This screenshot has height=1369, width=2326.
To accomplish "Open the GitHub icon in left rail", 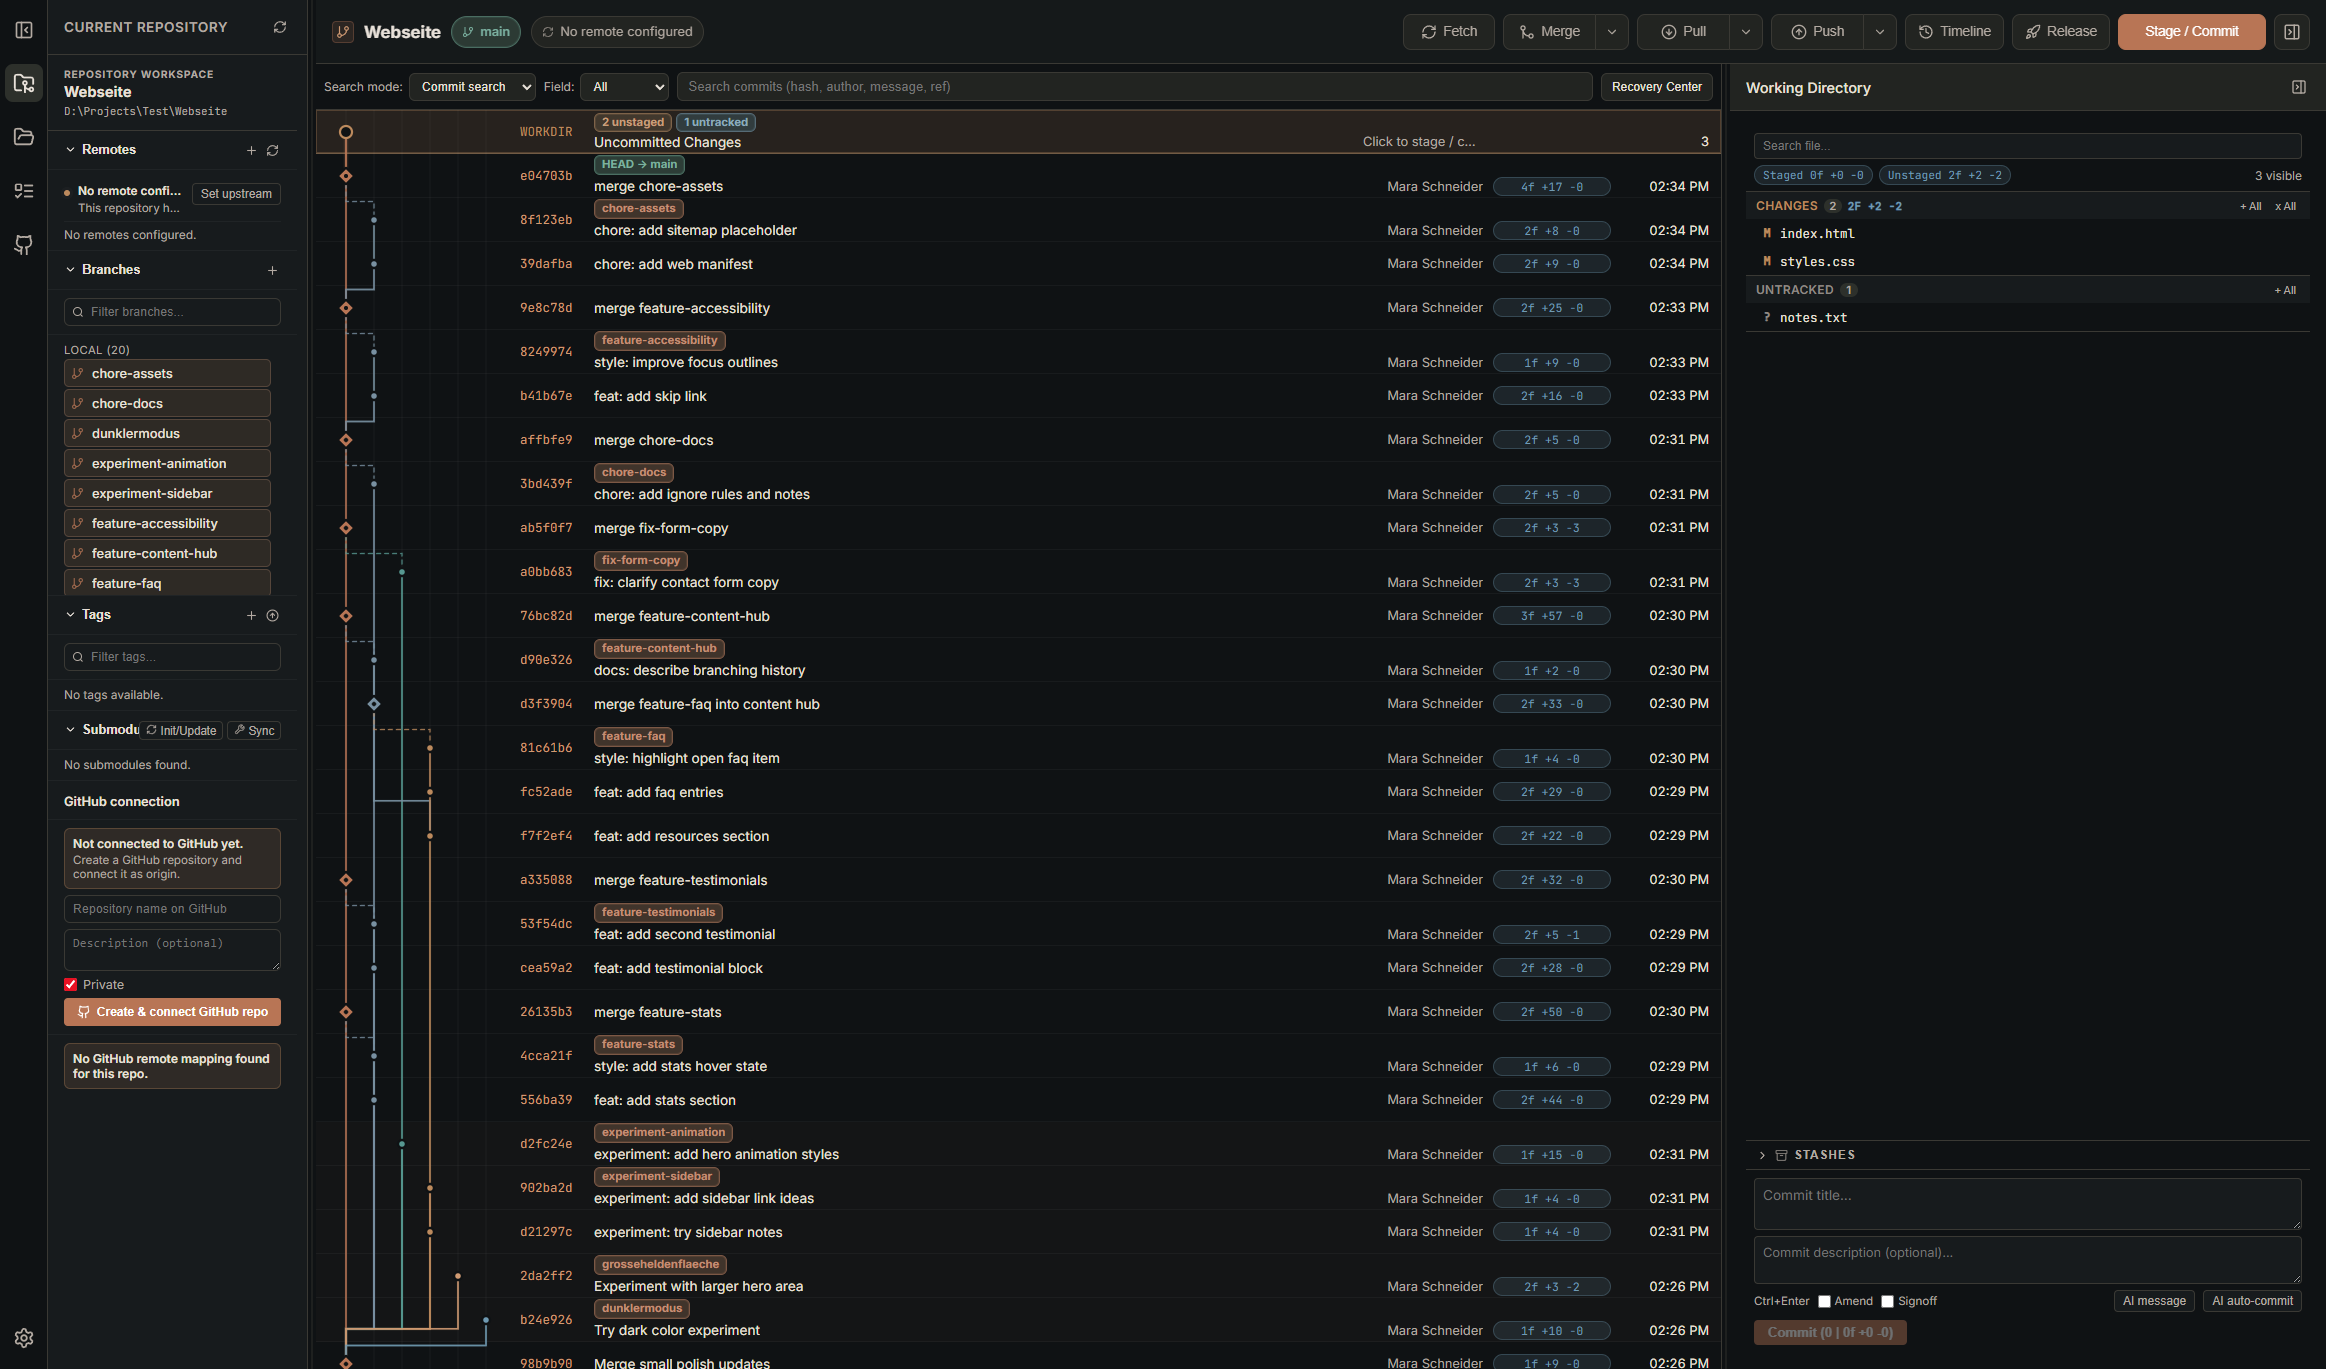I will pos(24,245).
